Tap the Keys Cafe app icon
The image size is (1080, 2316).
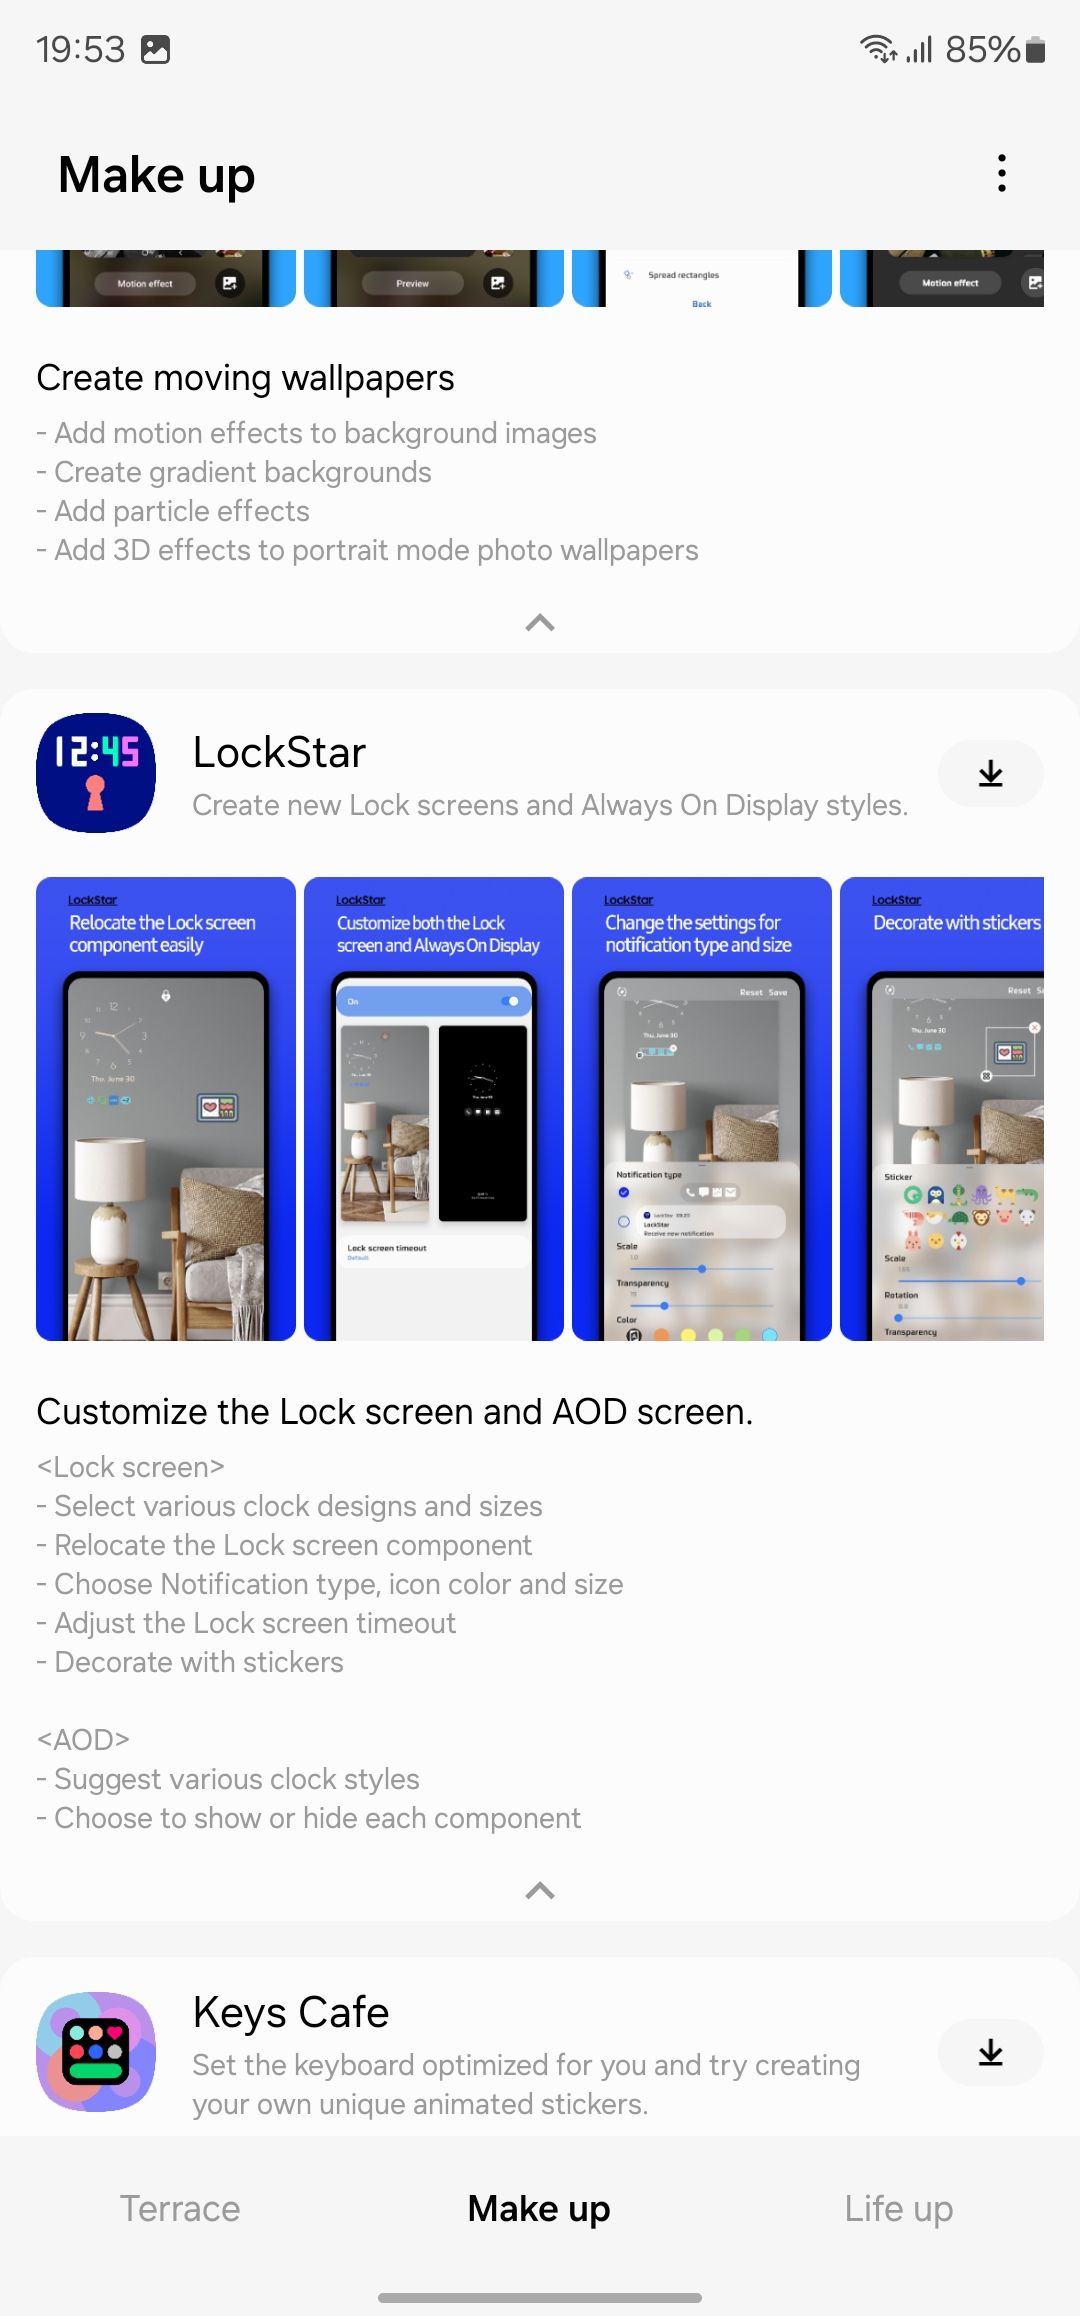[96, 2052]
